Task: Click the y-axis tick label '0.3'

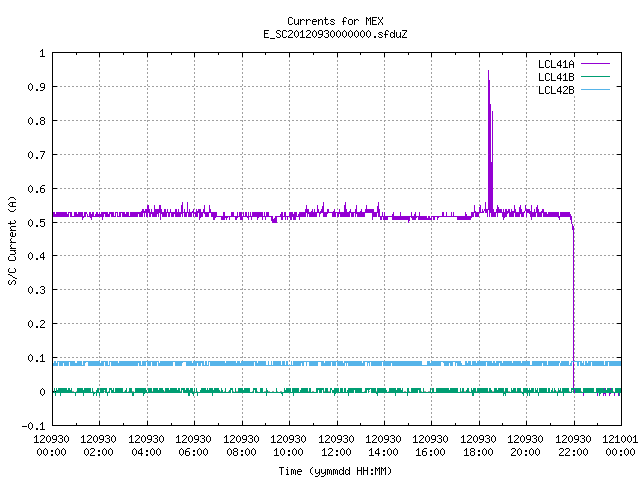Action: click(36, 290)
